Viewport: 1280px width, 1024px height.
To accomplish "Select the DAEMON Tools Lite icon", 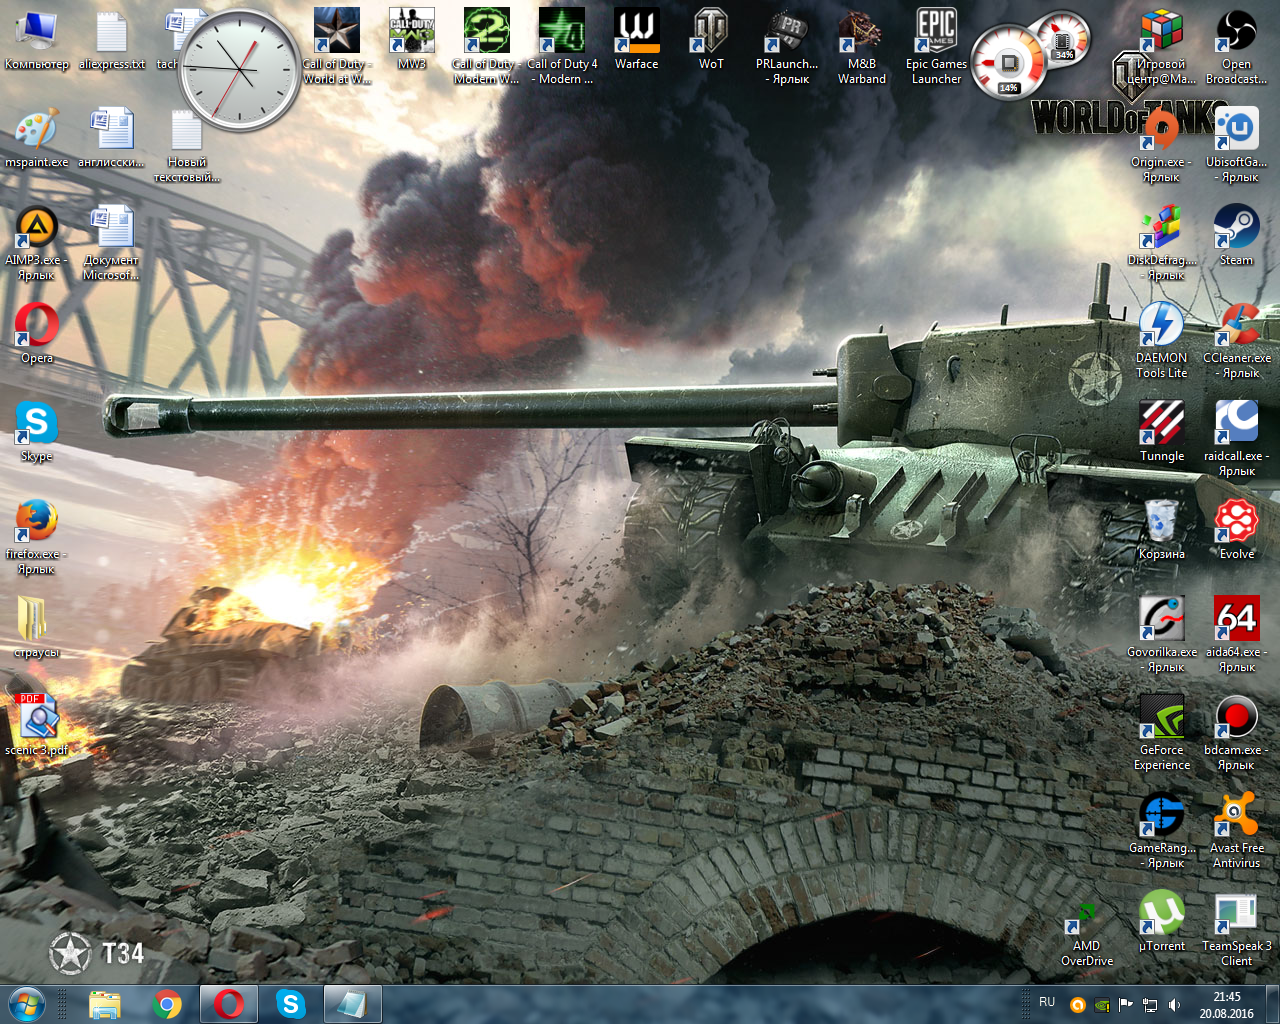I will [x=1162, y=342].
